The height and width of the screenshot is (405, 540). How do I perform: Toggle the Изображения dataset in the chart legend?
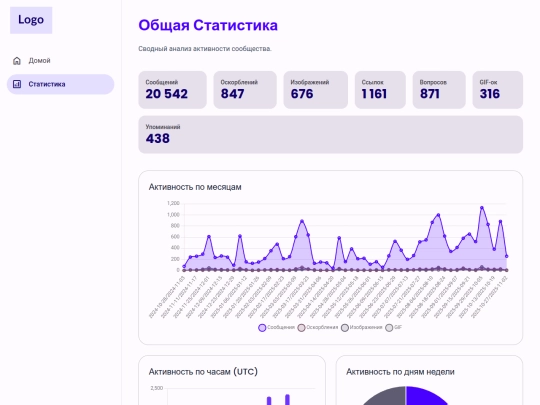tap(362, 328)
